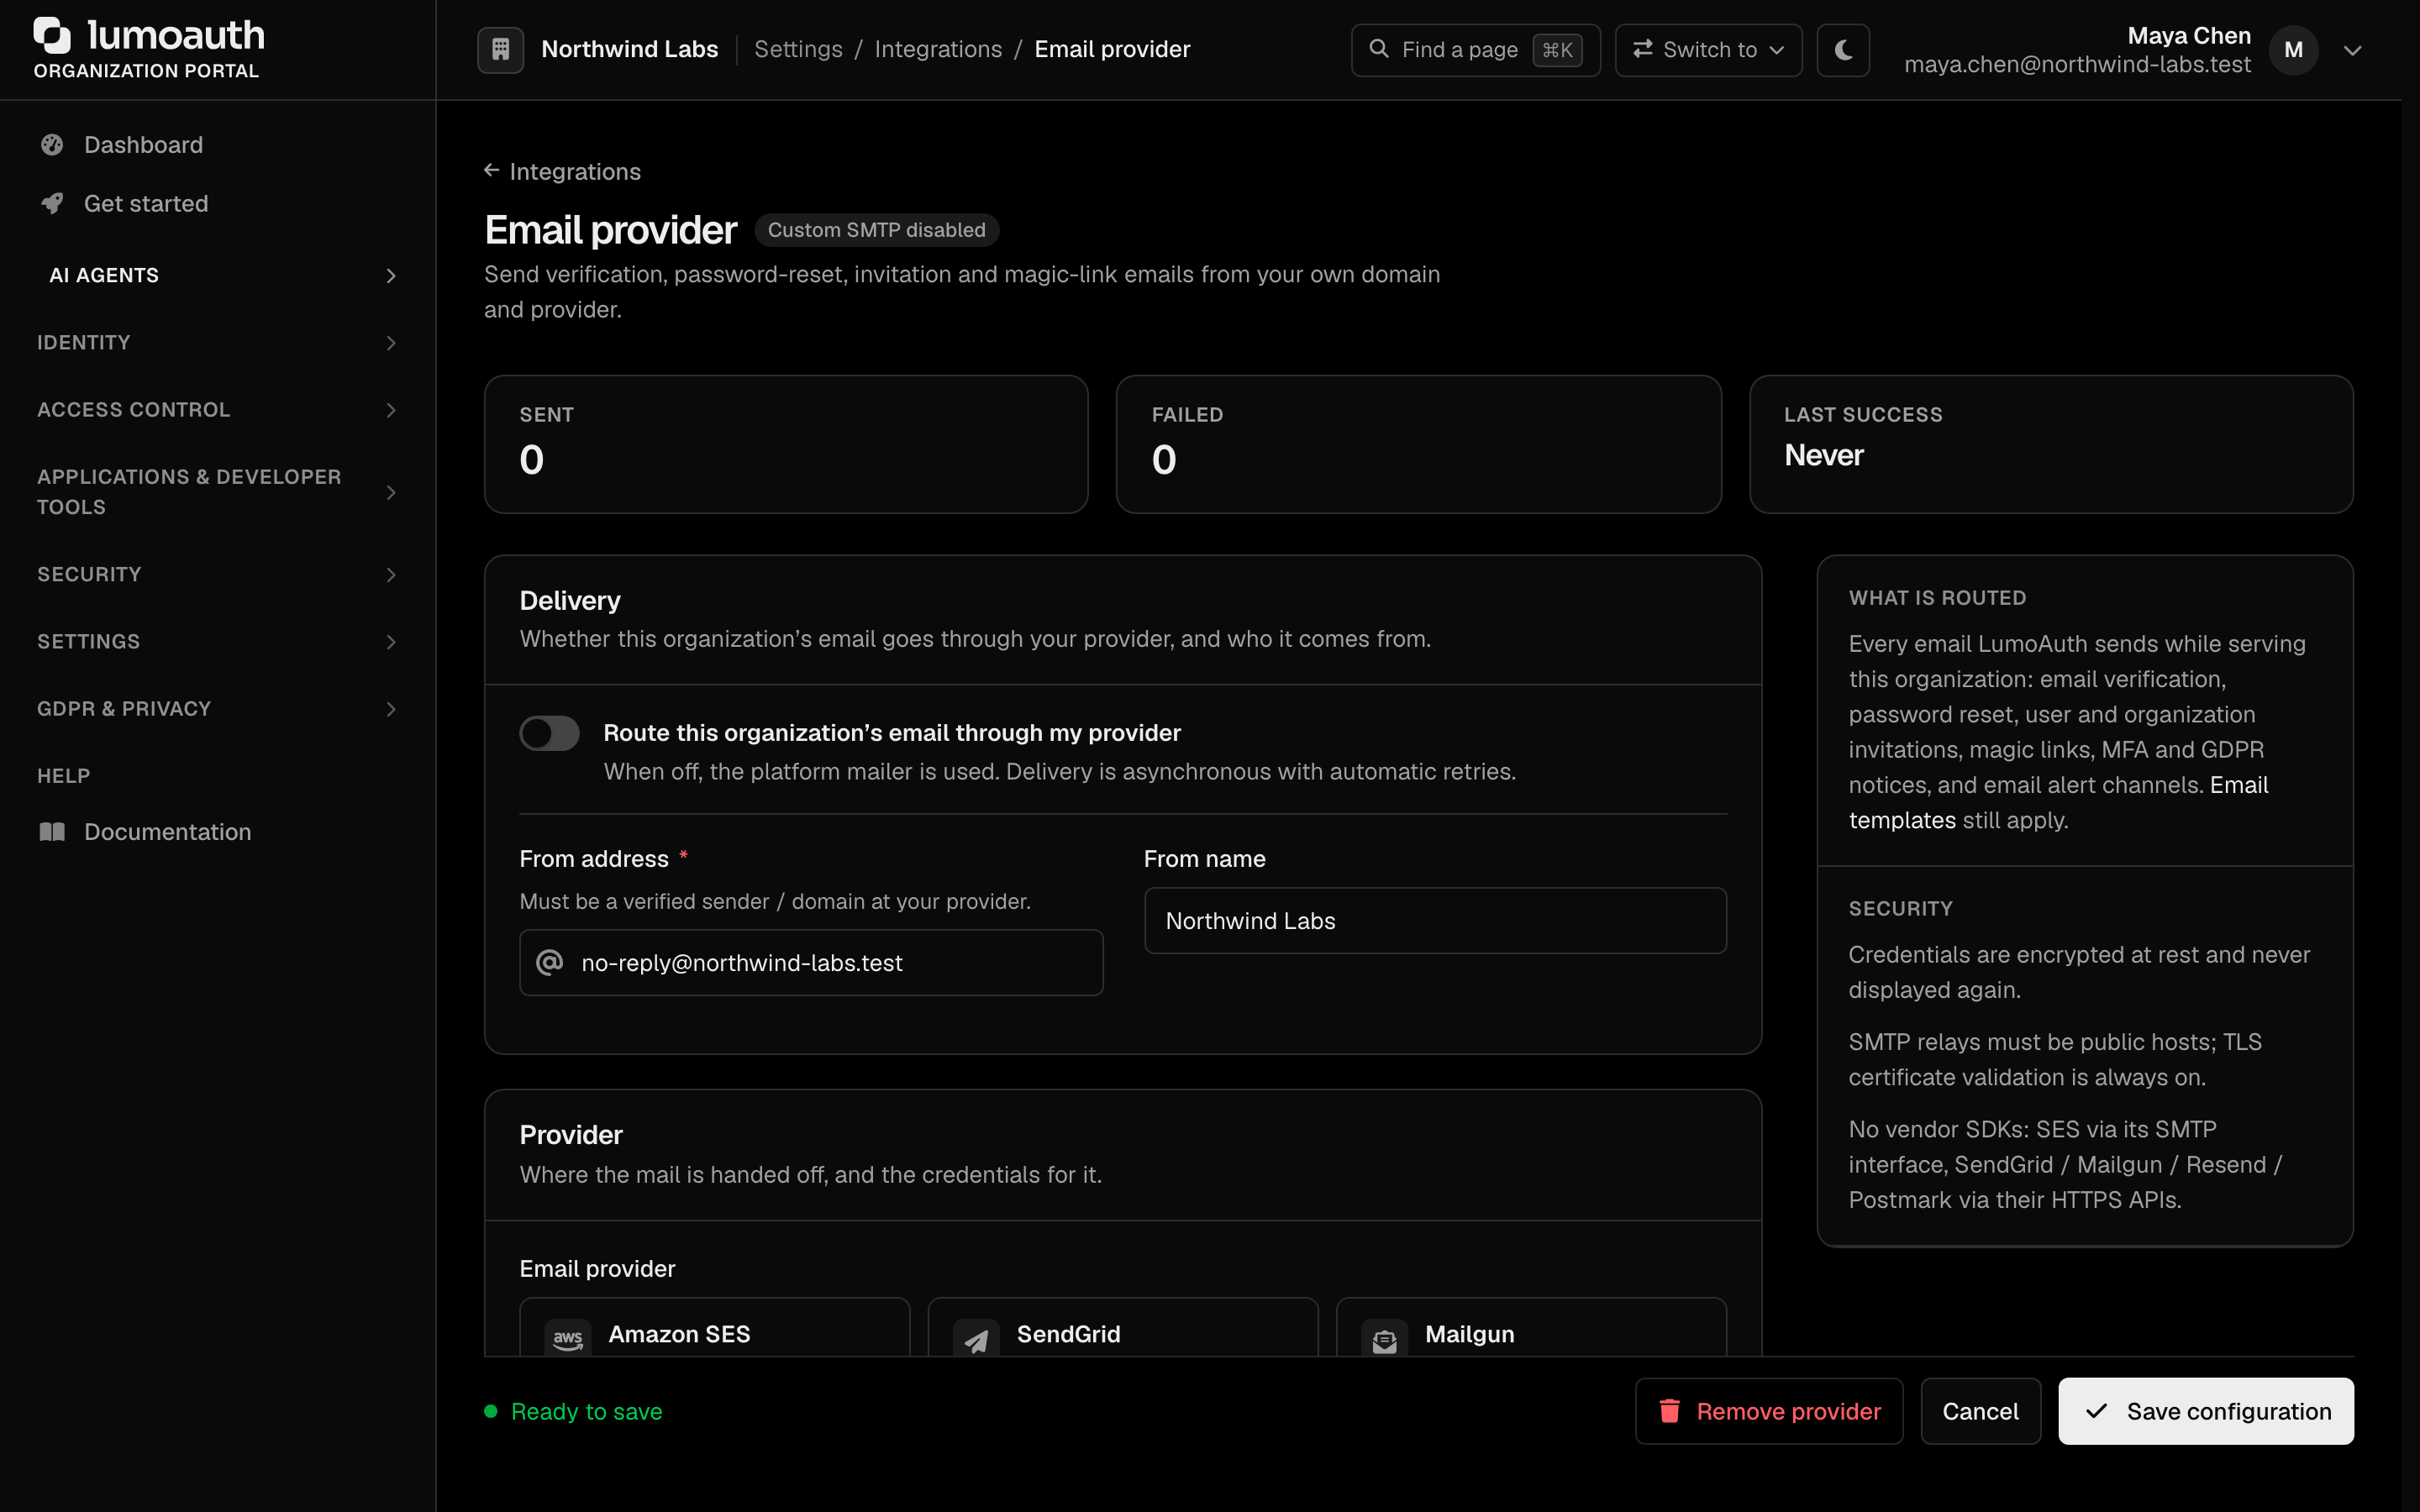This screenshot has height=1512, width=2420.
Task: Click the at-sign icon in From address
Action: pyautogui.click(x=550, y=963)
